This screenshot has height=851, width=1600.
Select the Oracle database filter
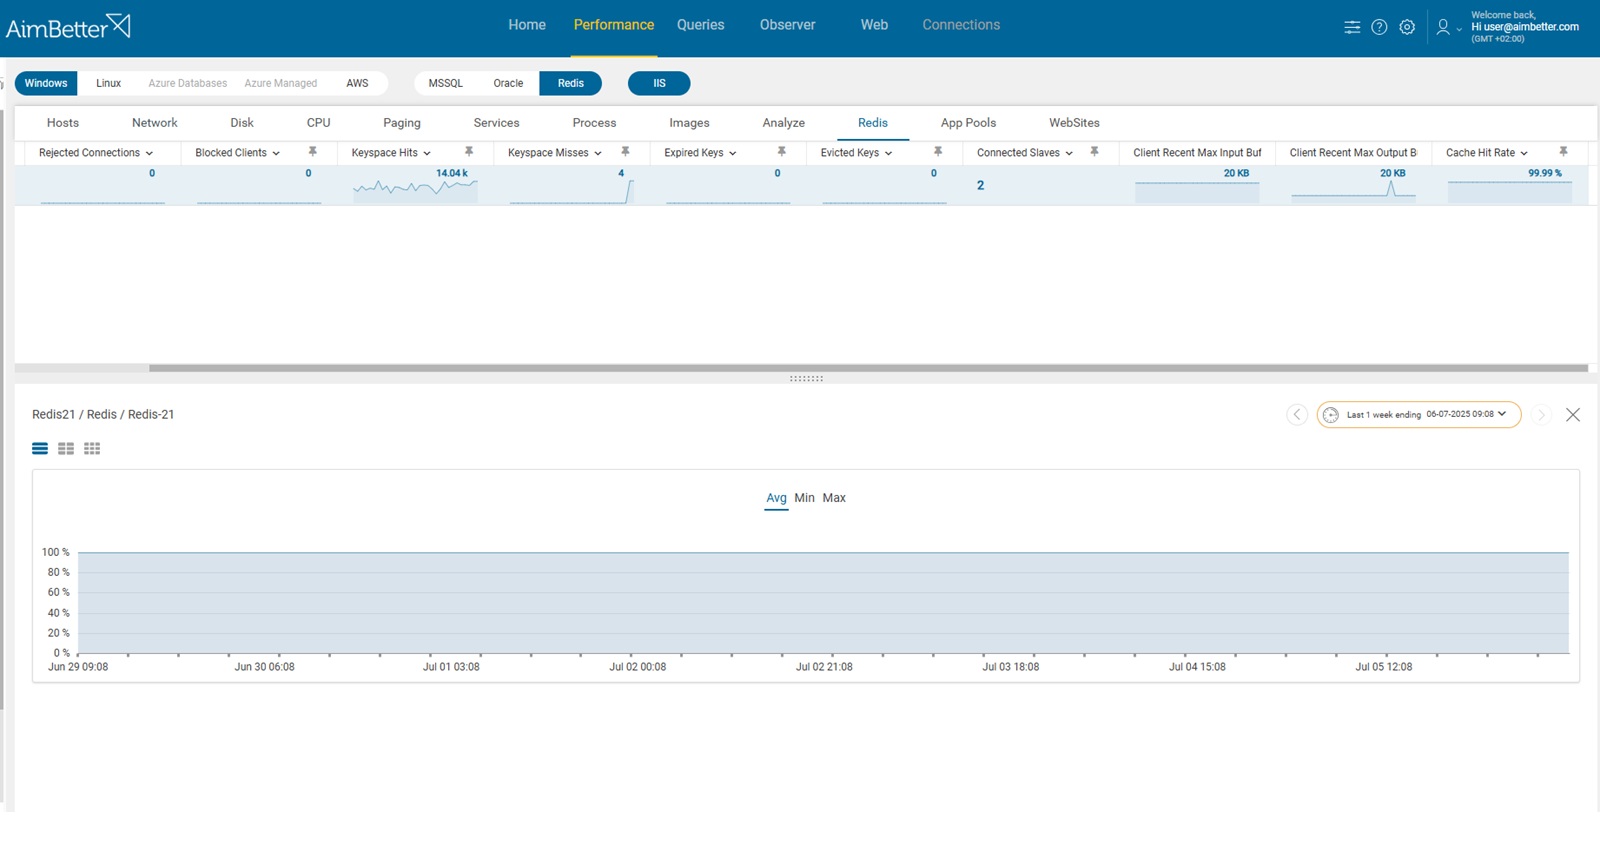click(508, 83)
